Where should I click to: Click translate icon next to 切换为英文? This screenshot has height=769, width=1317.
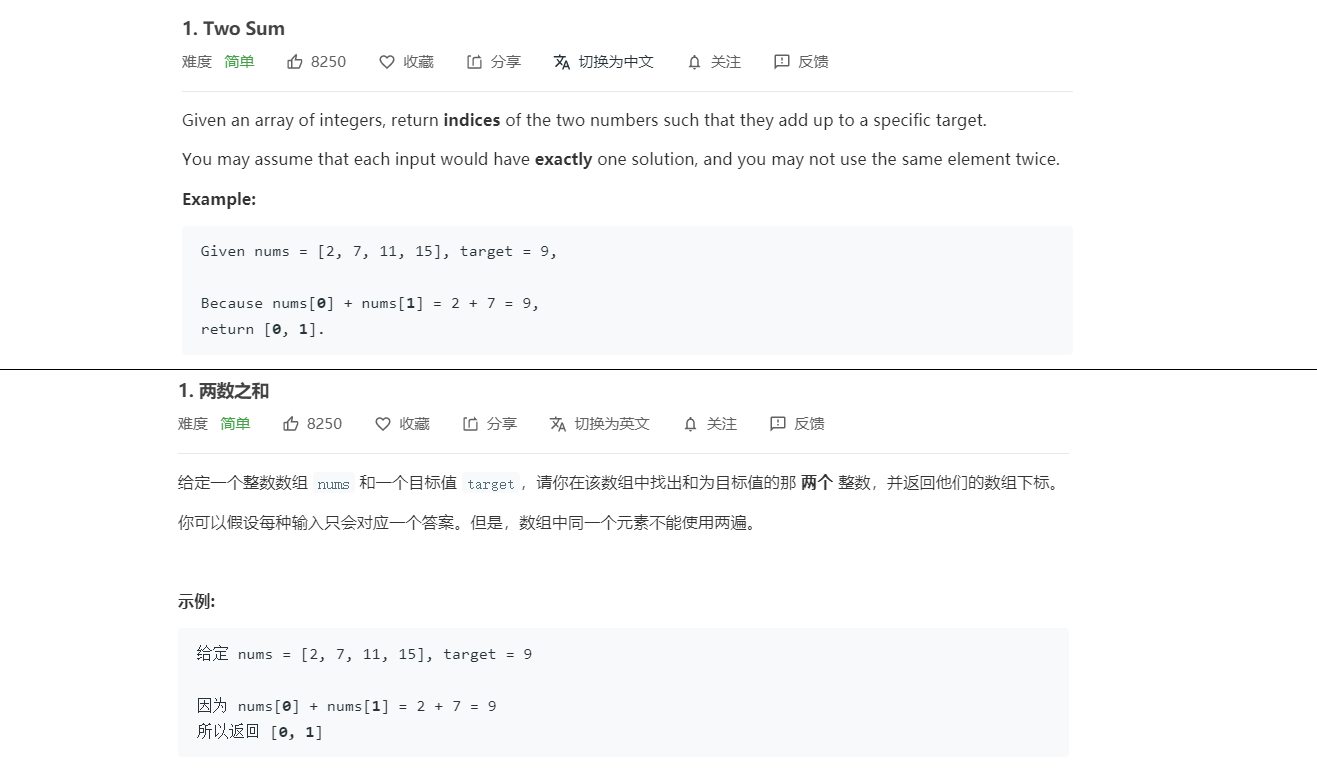[558, 424]
